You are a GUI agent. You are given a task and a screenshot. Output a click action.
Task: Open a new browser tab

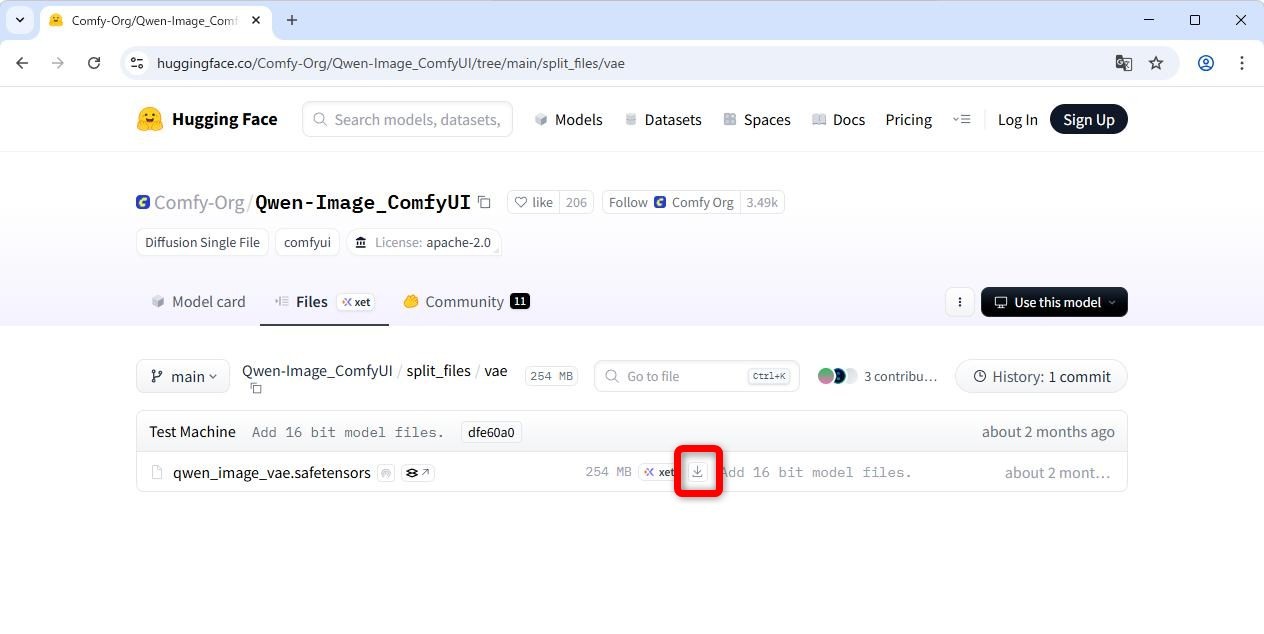[x=292, y=20]
